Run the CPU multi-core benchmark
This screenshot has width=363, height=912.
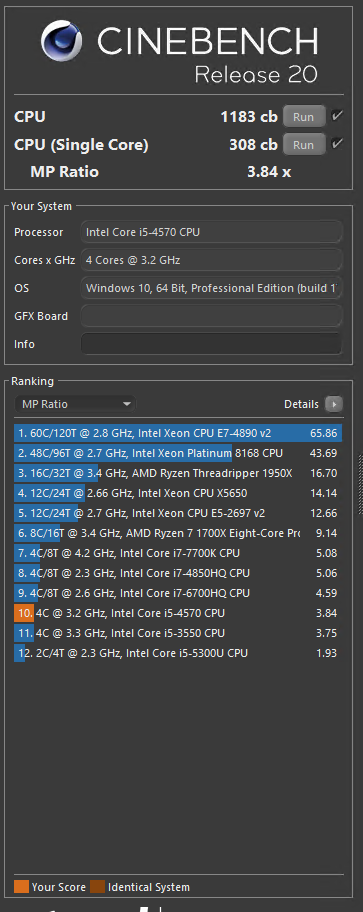click(x=304, y=116)
